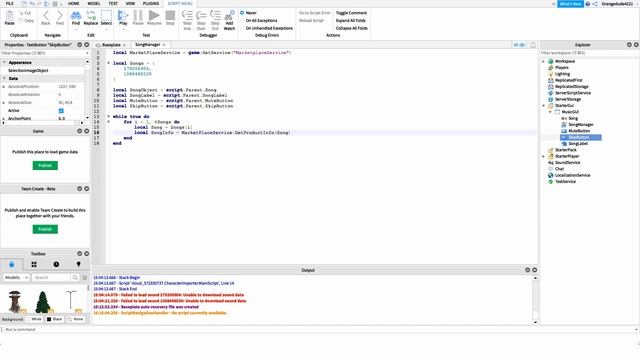Screen dimensions: 640x360
Task: Click the Step Out debugger icon
Action: coord(215,16)
